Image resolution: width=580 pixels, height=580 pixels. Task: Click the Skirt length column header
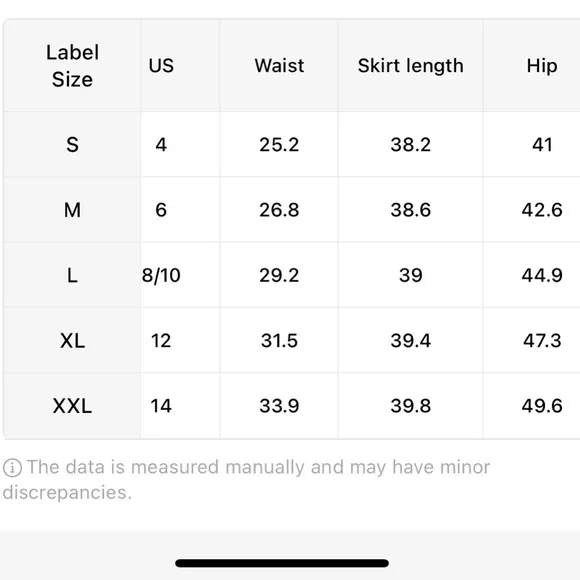click(410, 65)
